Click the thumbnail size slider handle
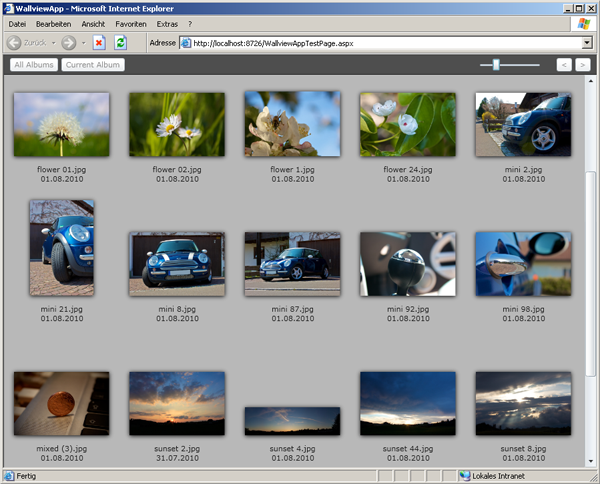Image resolution: width=600 pixels, height=484 pixels. click(x=496, y=65)
